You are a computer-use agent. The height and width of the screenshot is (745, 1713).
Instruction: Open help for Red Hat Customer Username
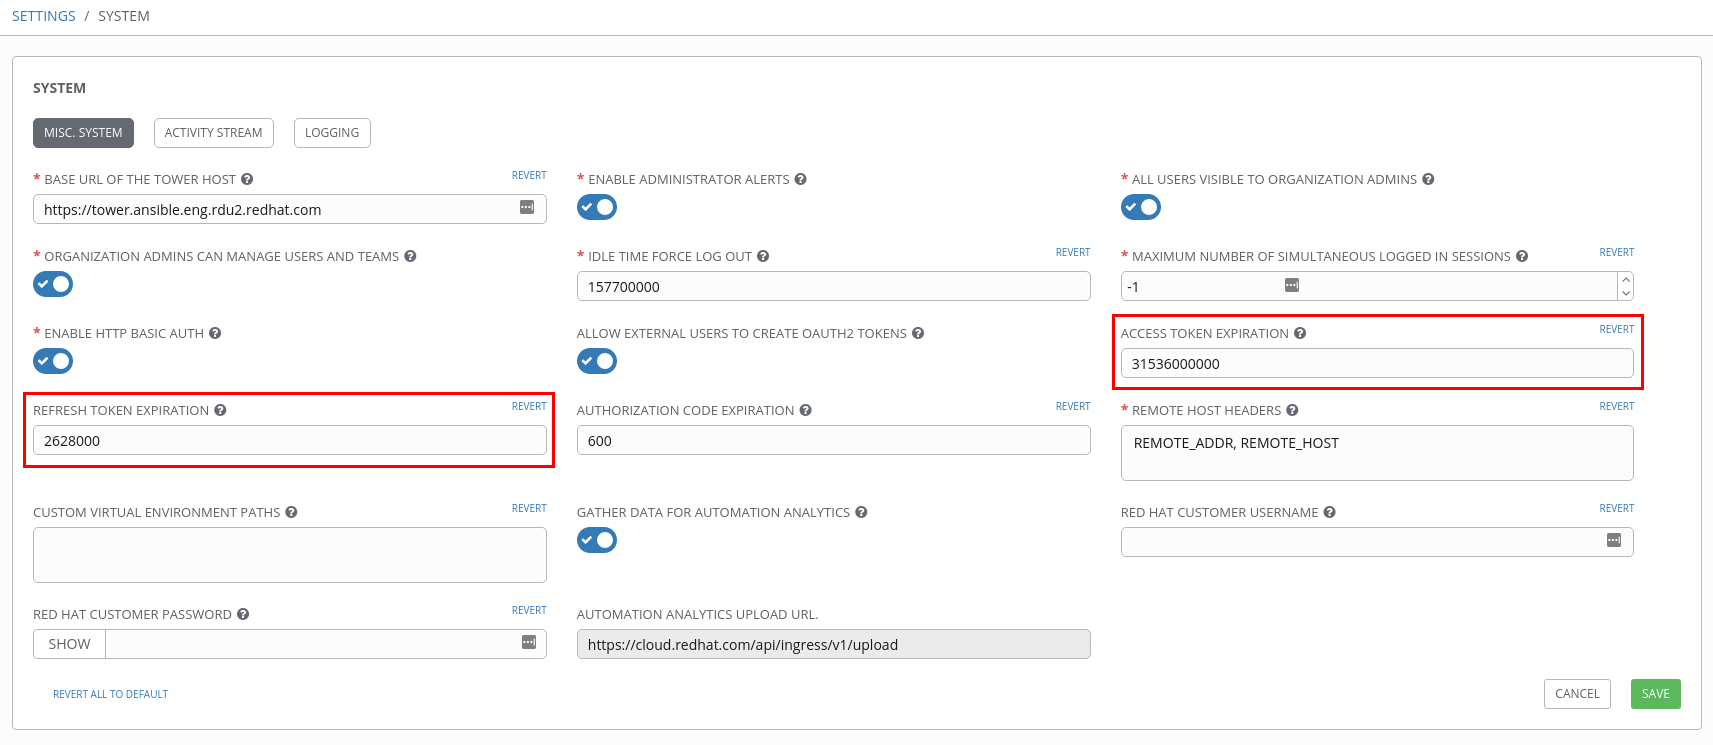point(1329,513)
